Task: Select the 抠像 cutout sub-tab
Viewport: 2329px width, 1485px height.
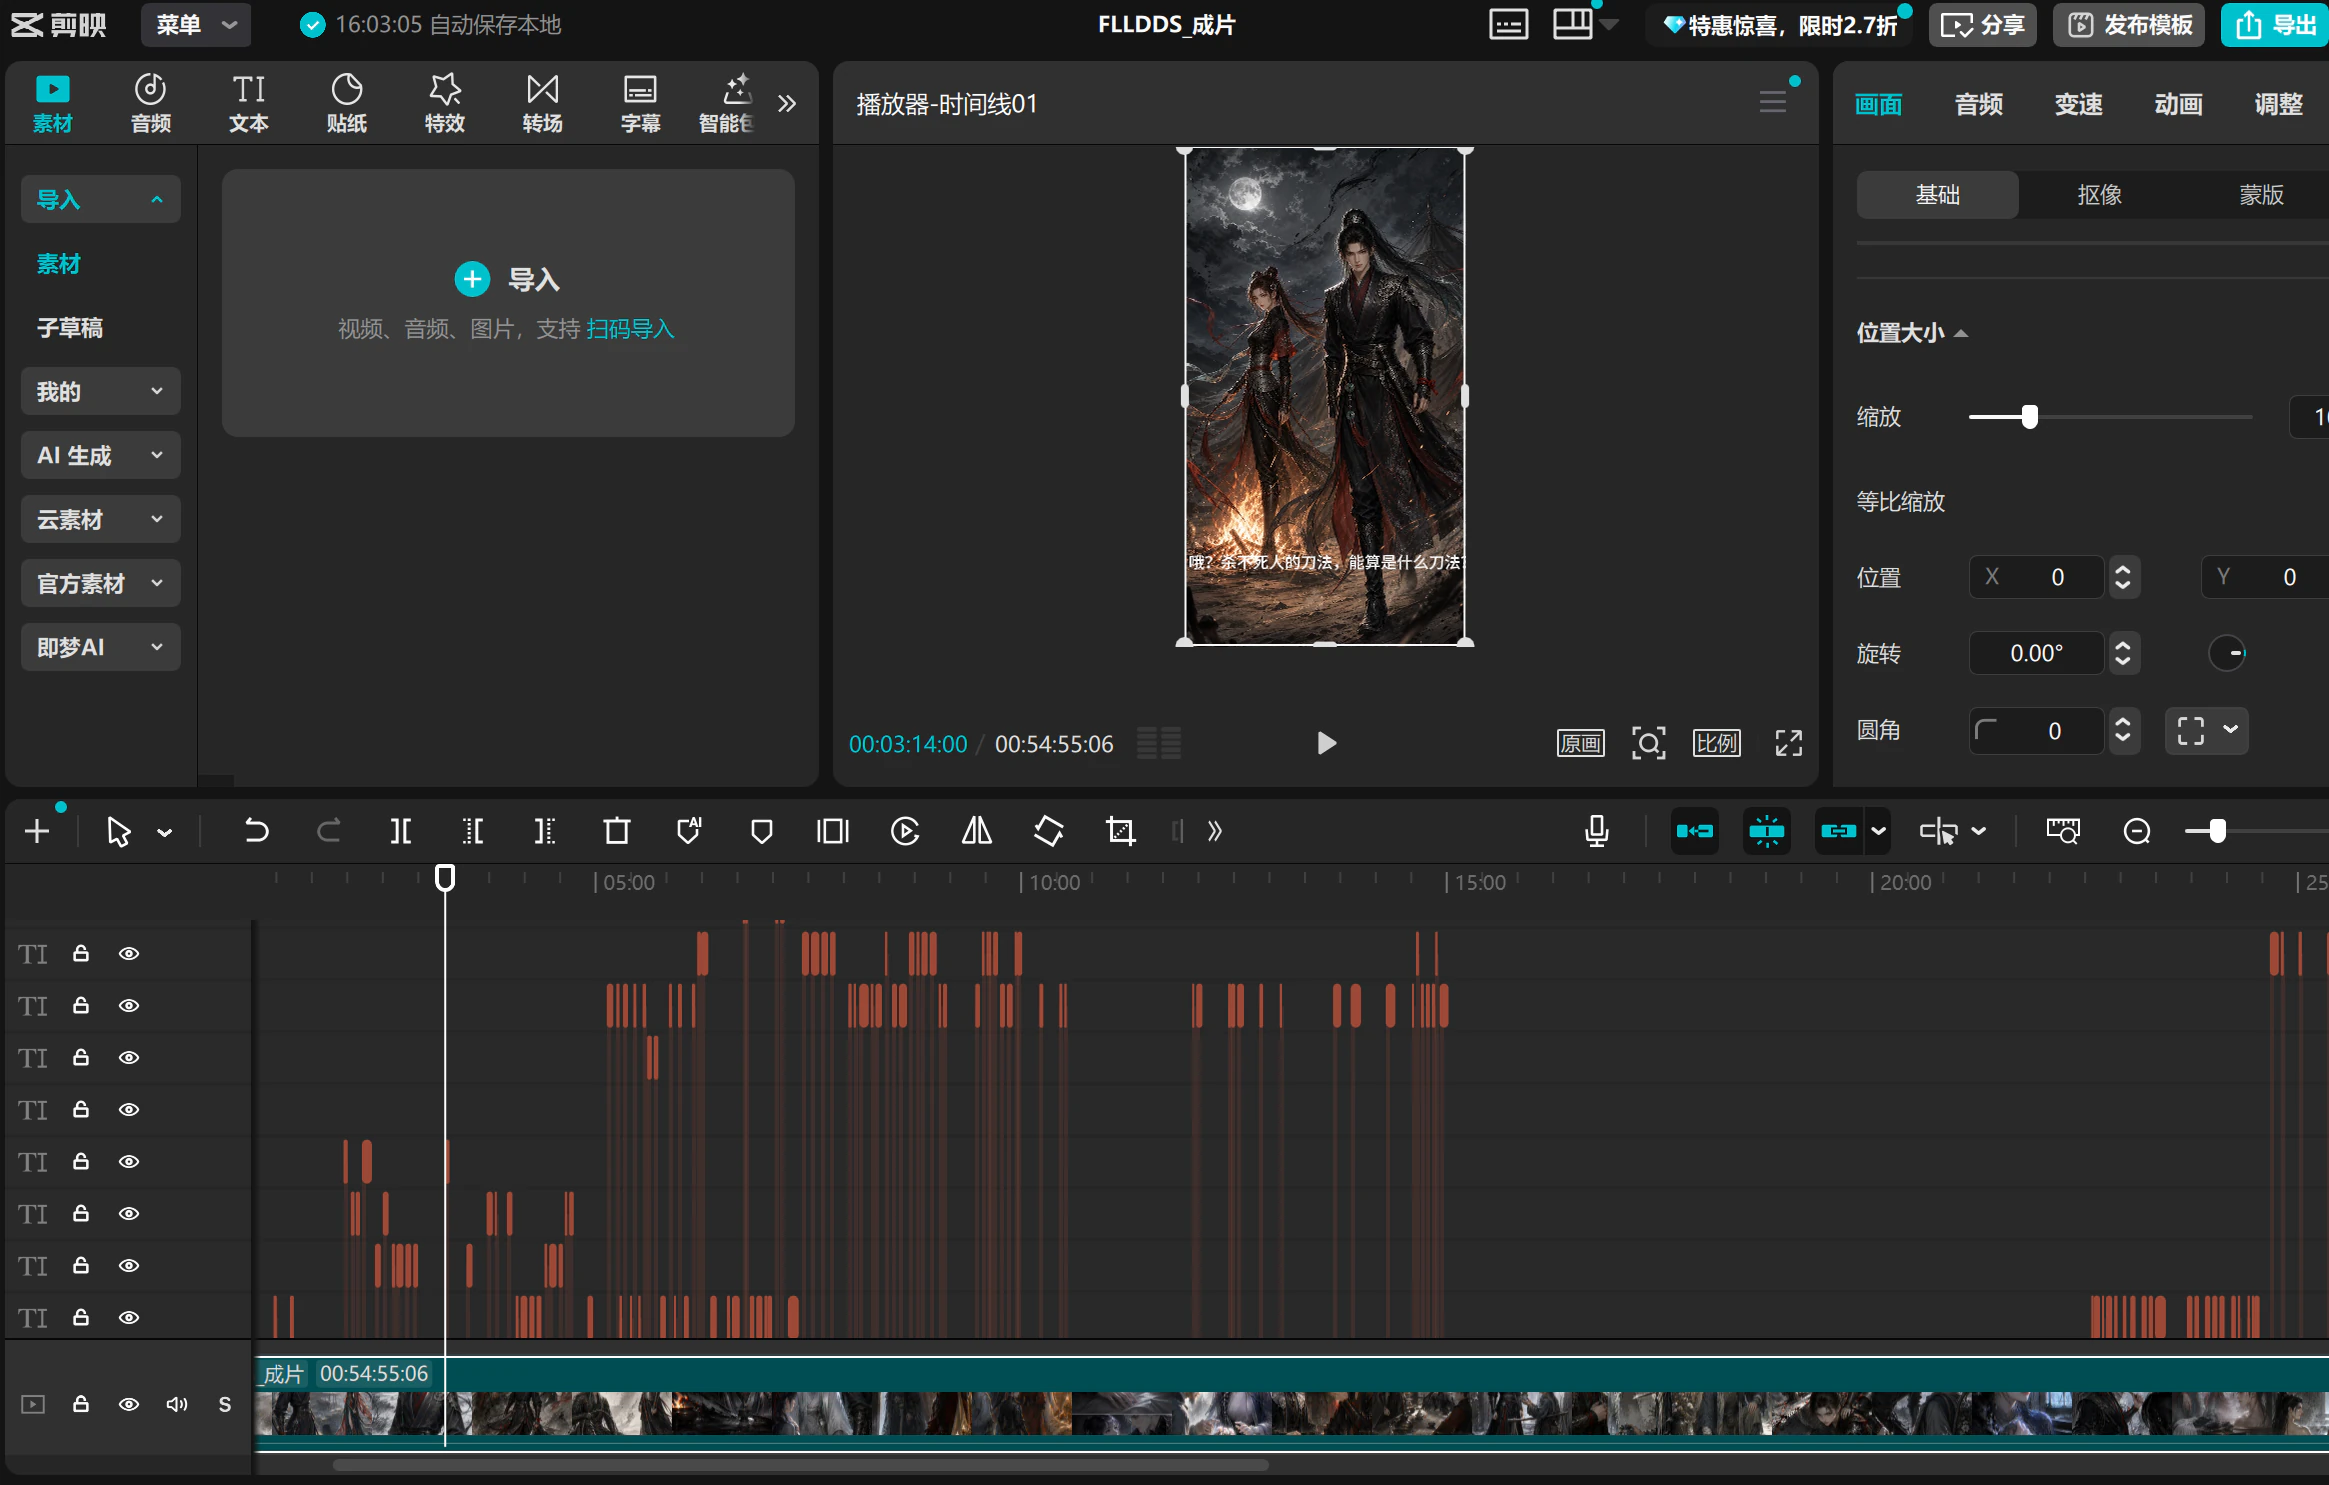Action: pos(2099,195)
